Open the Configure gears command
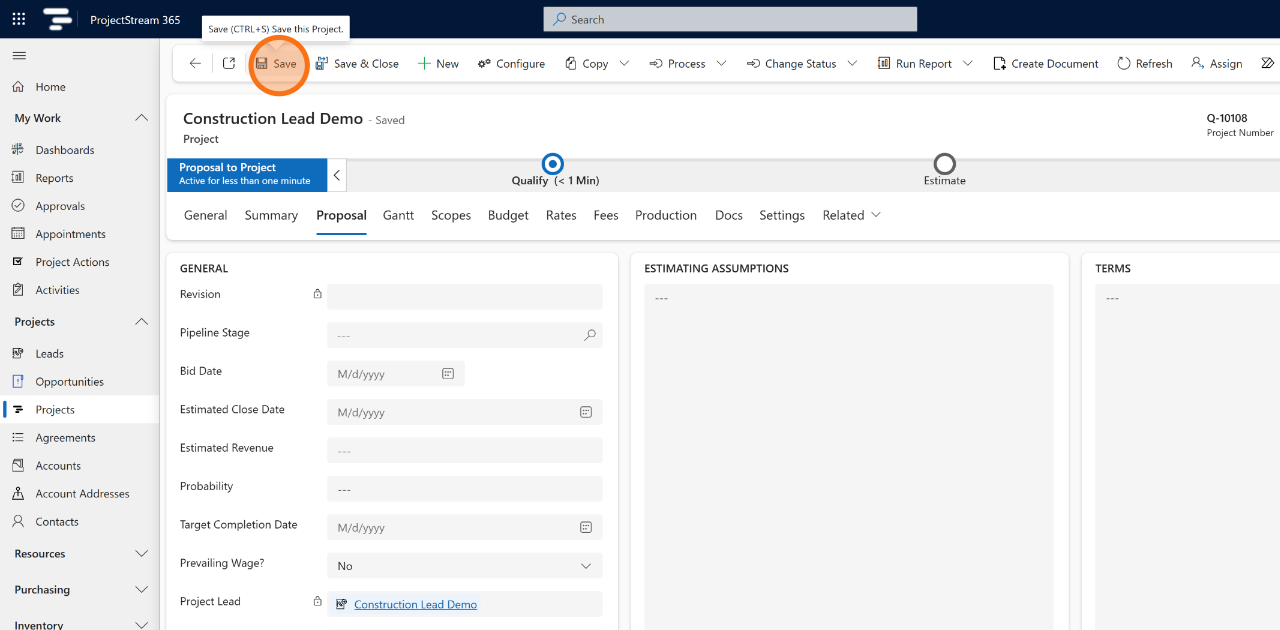Image resolution: width=1280 pixels, height=630 pixels. (x=511, y=63)
